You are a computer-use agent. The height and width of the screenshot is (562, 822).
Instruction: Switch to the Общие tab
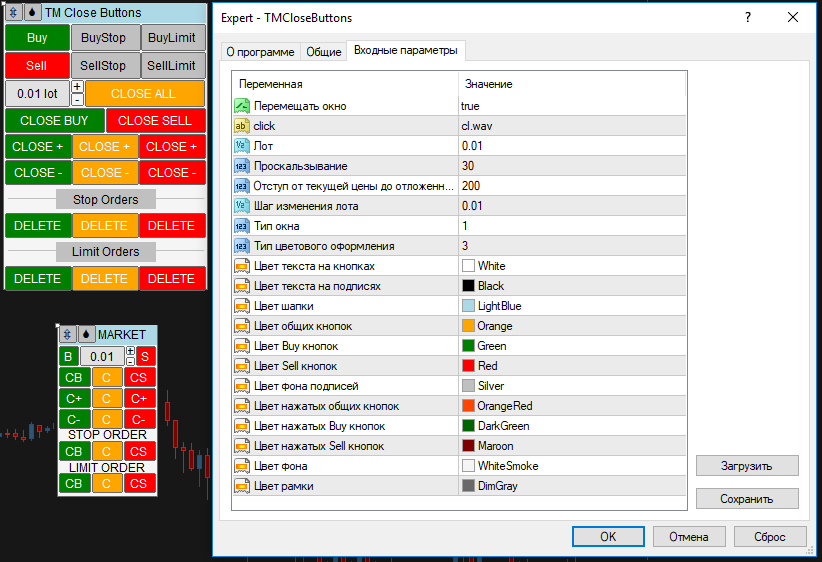point(323,52)
